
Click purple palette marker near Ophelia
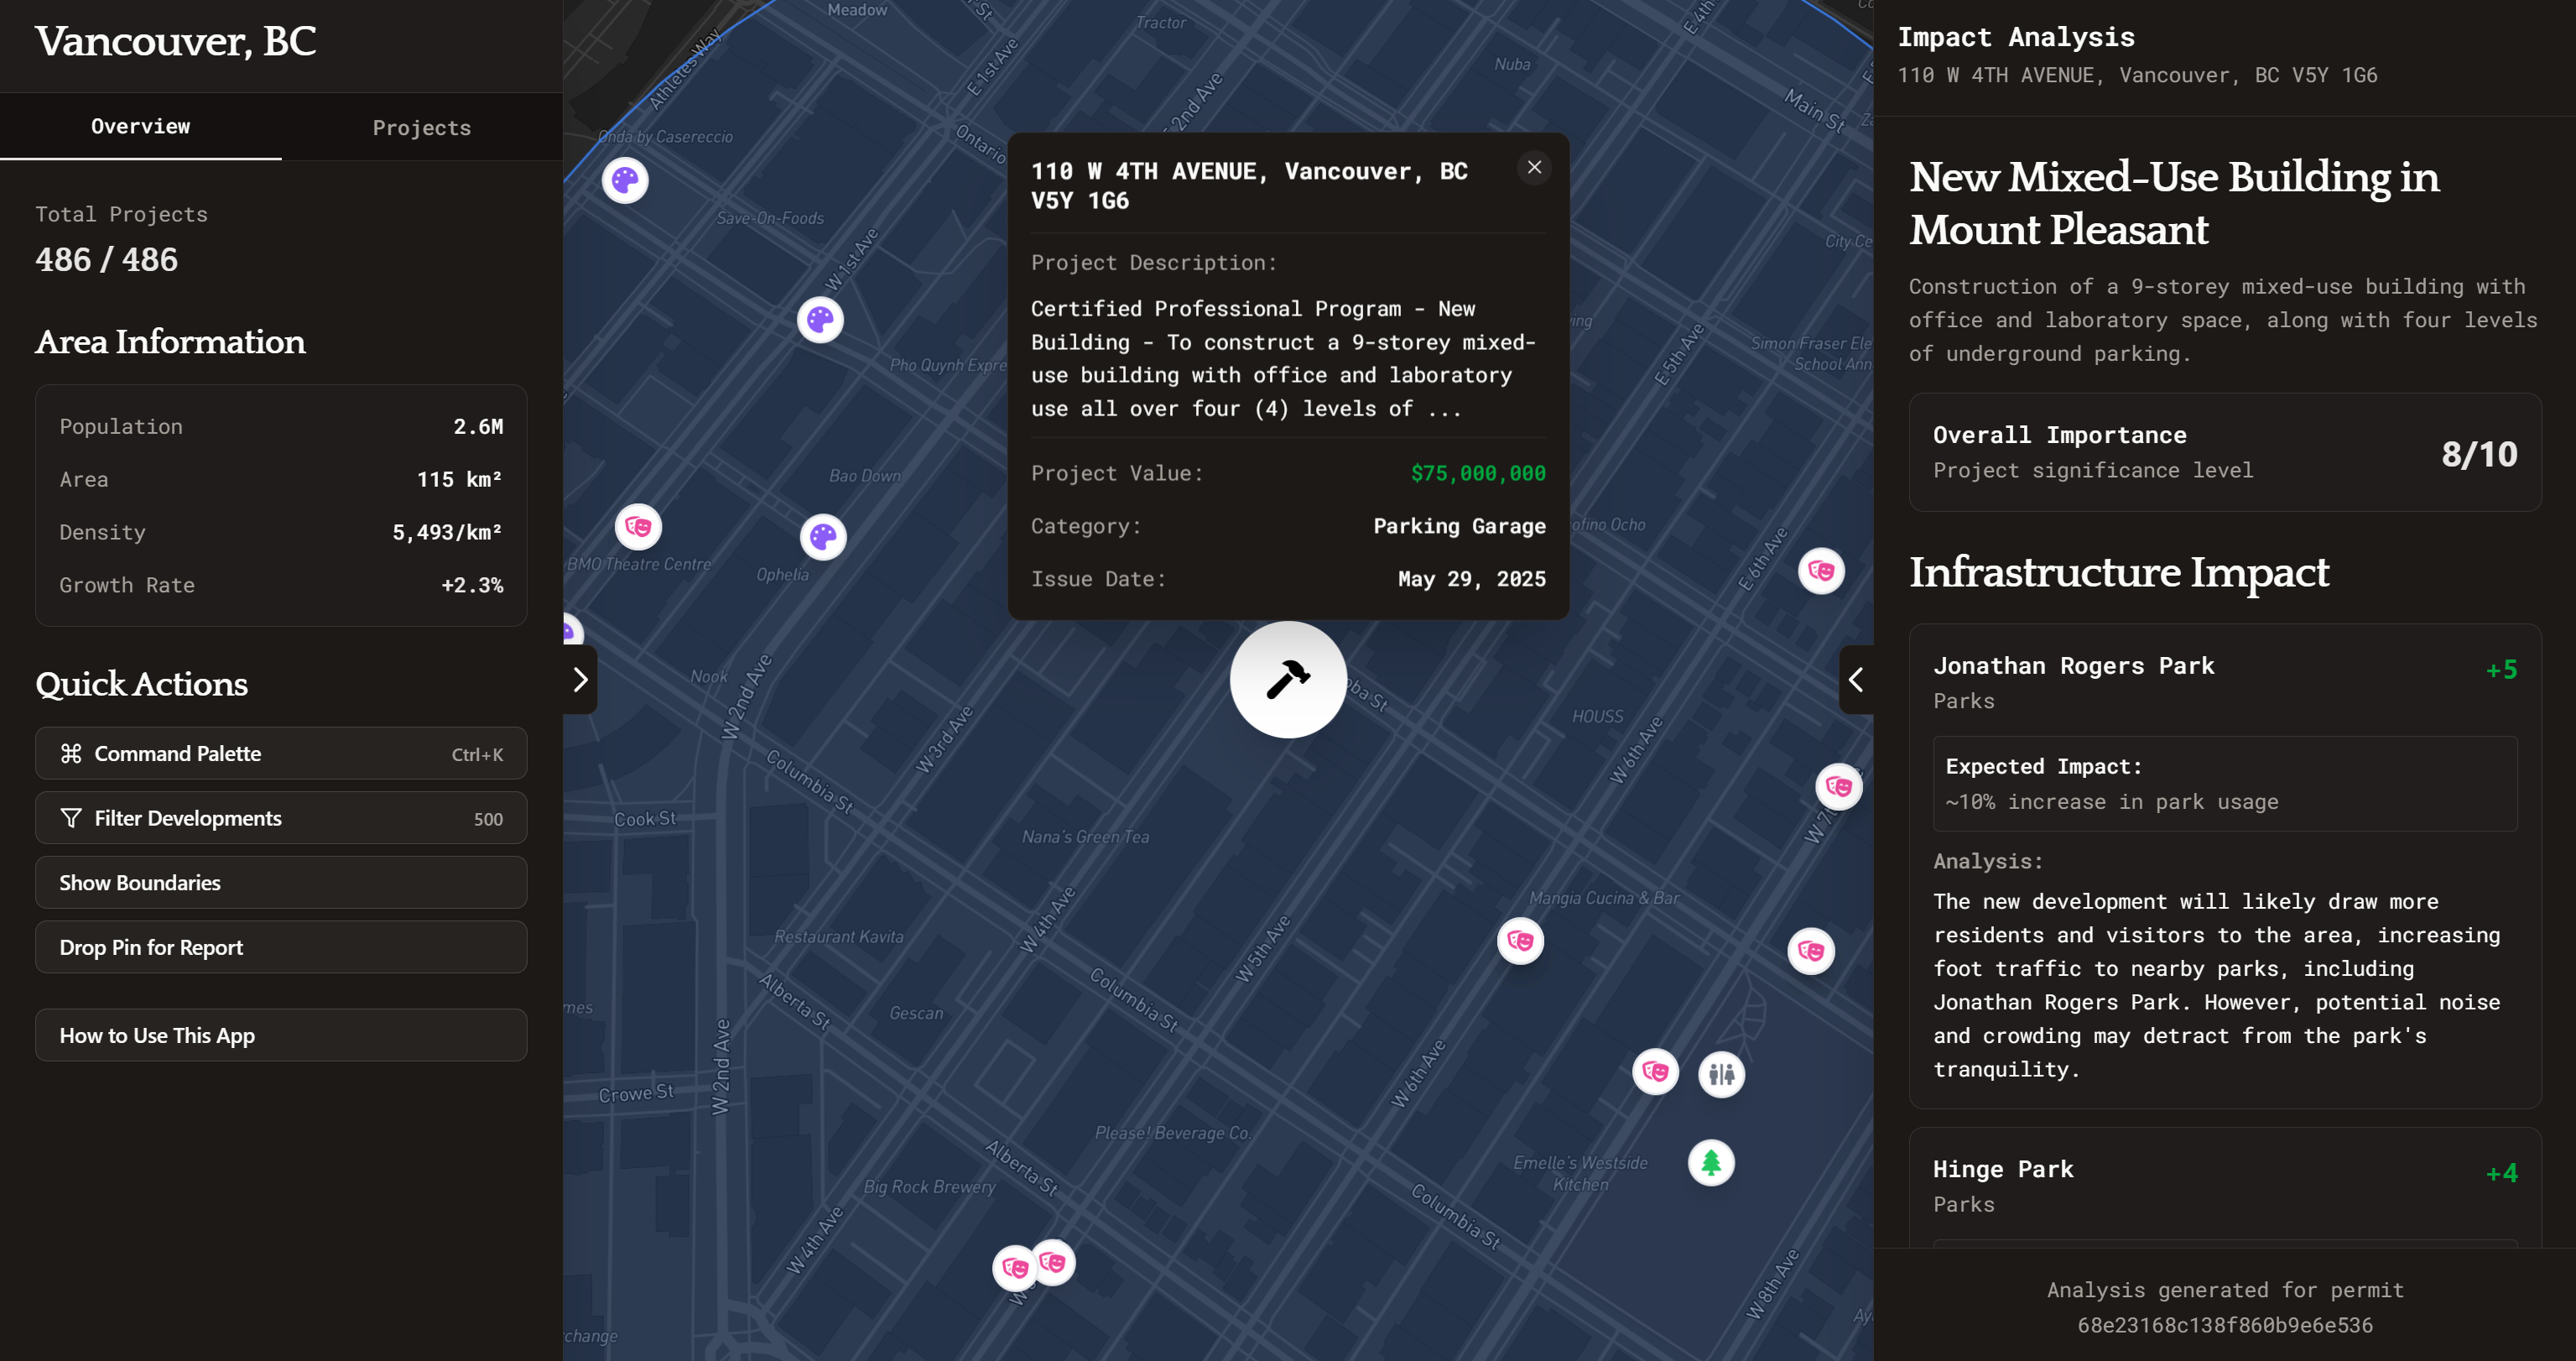point(823,537)
